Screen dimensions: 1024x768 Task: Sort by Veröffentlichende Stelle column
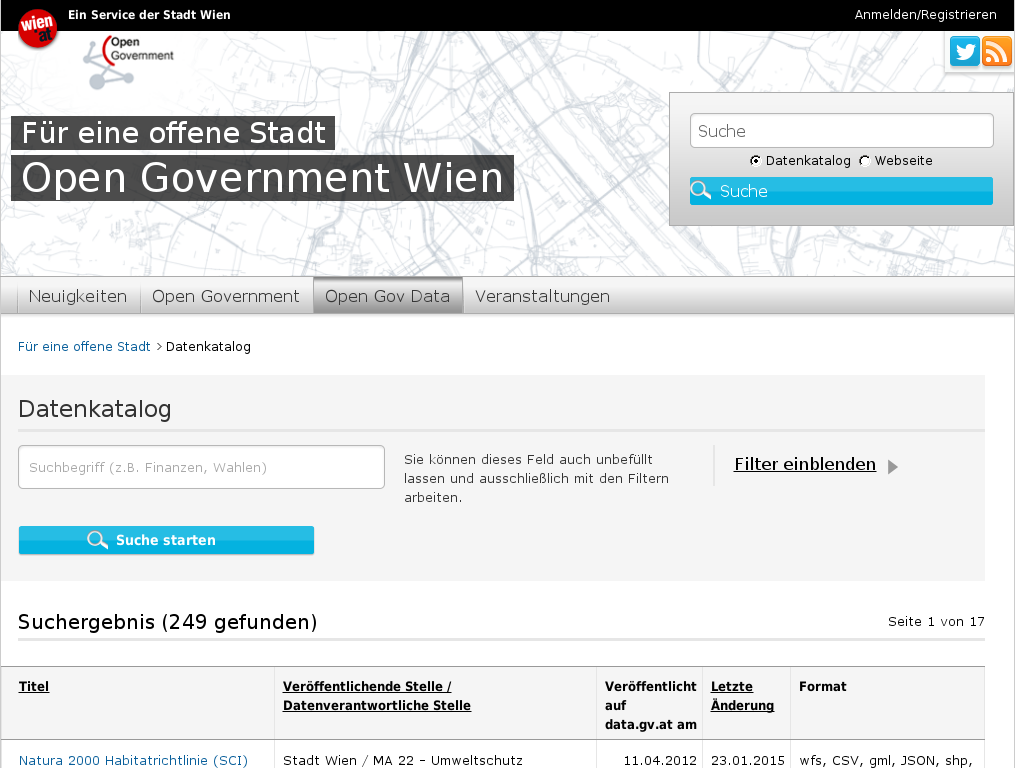[377, 696]
